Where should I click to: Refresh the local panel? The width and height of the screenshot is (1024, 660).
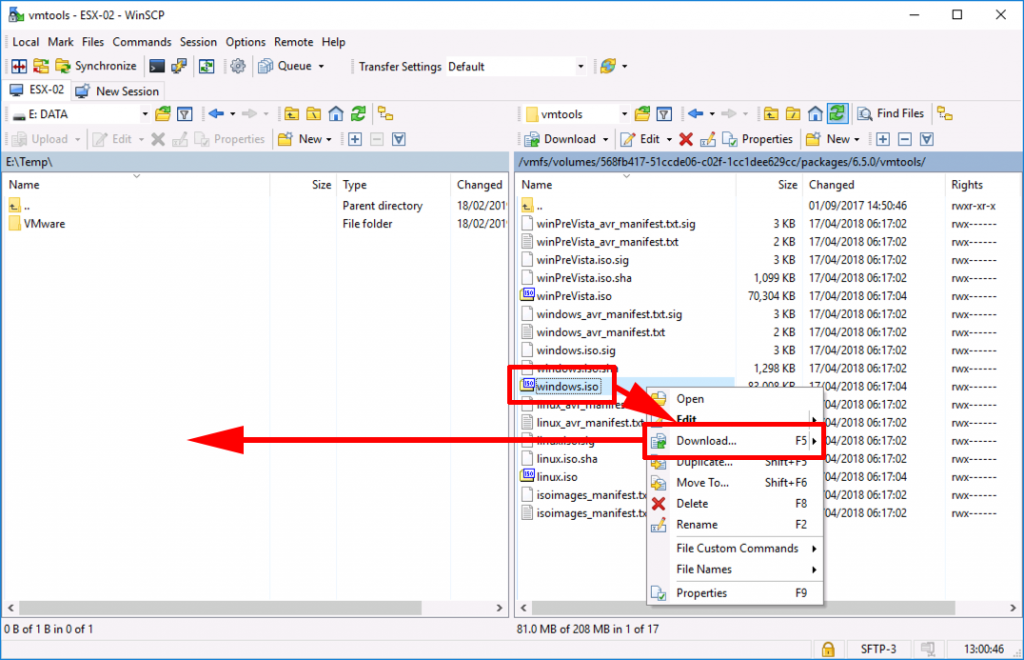coord(358,114)
